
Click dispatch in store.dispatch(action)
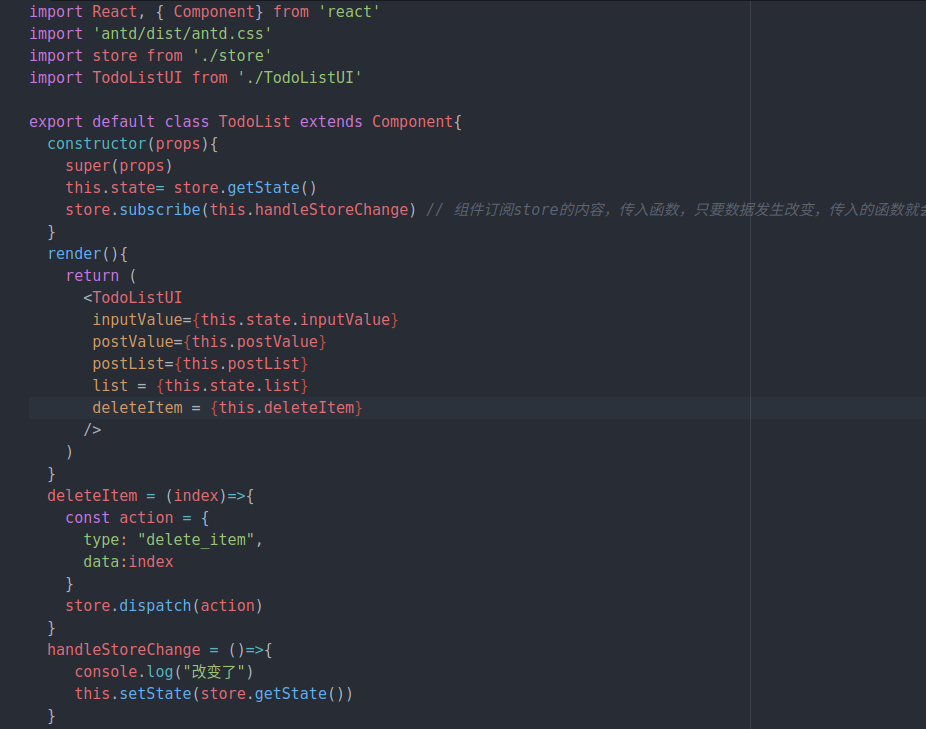[x=155, y=606]
